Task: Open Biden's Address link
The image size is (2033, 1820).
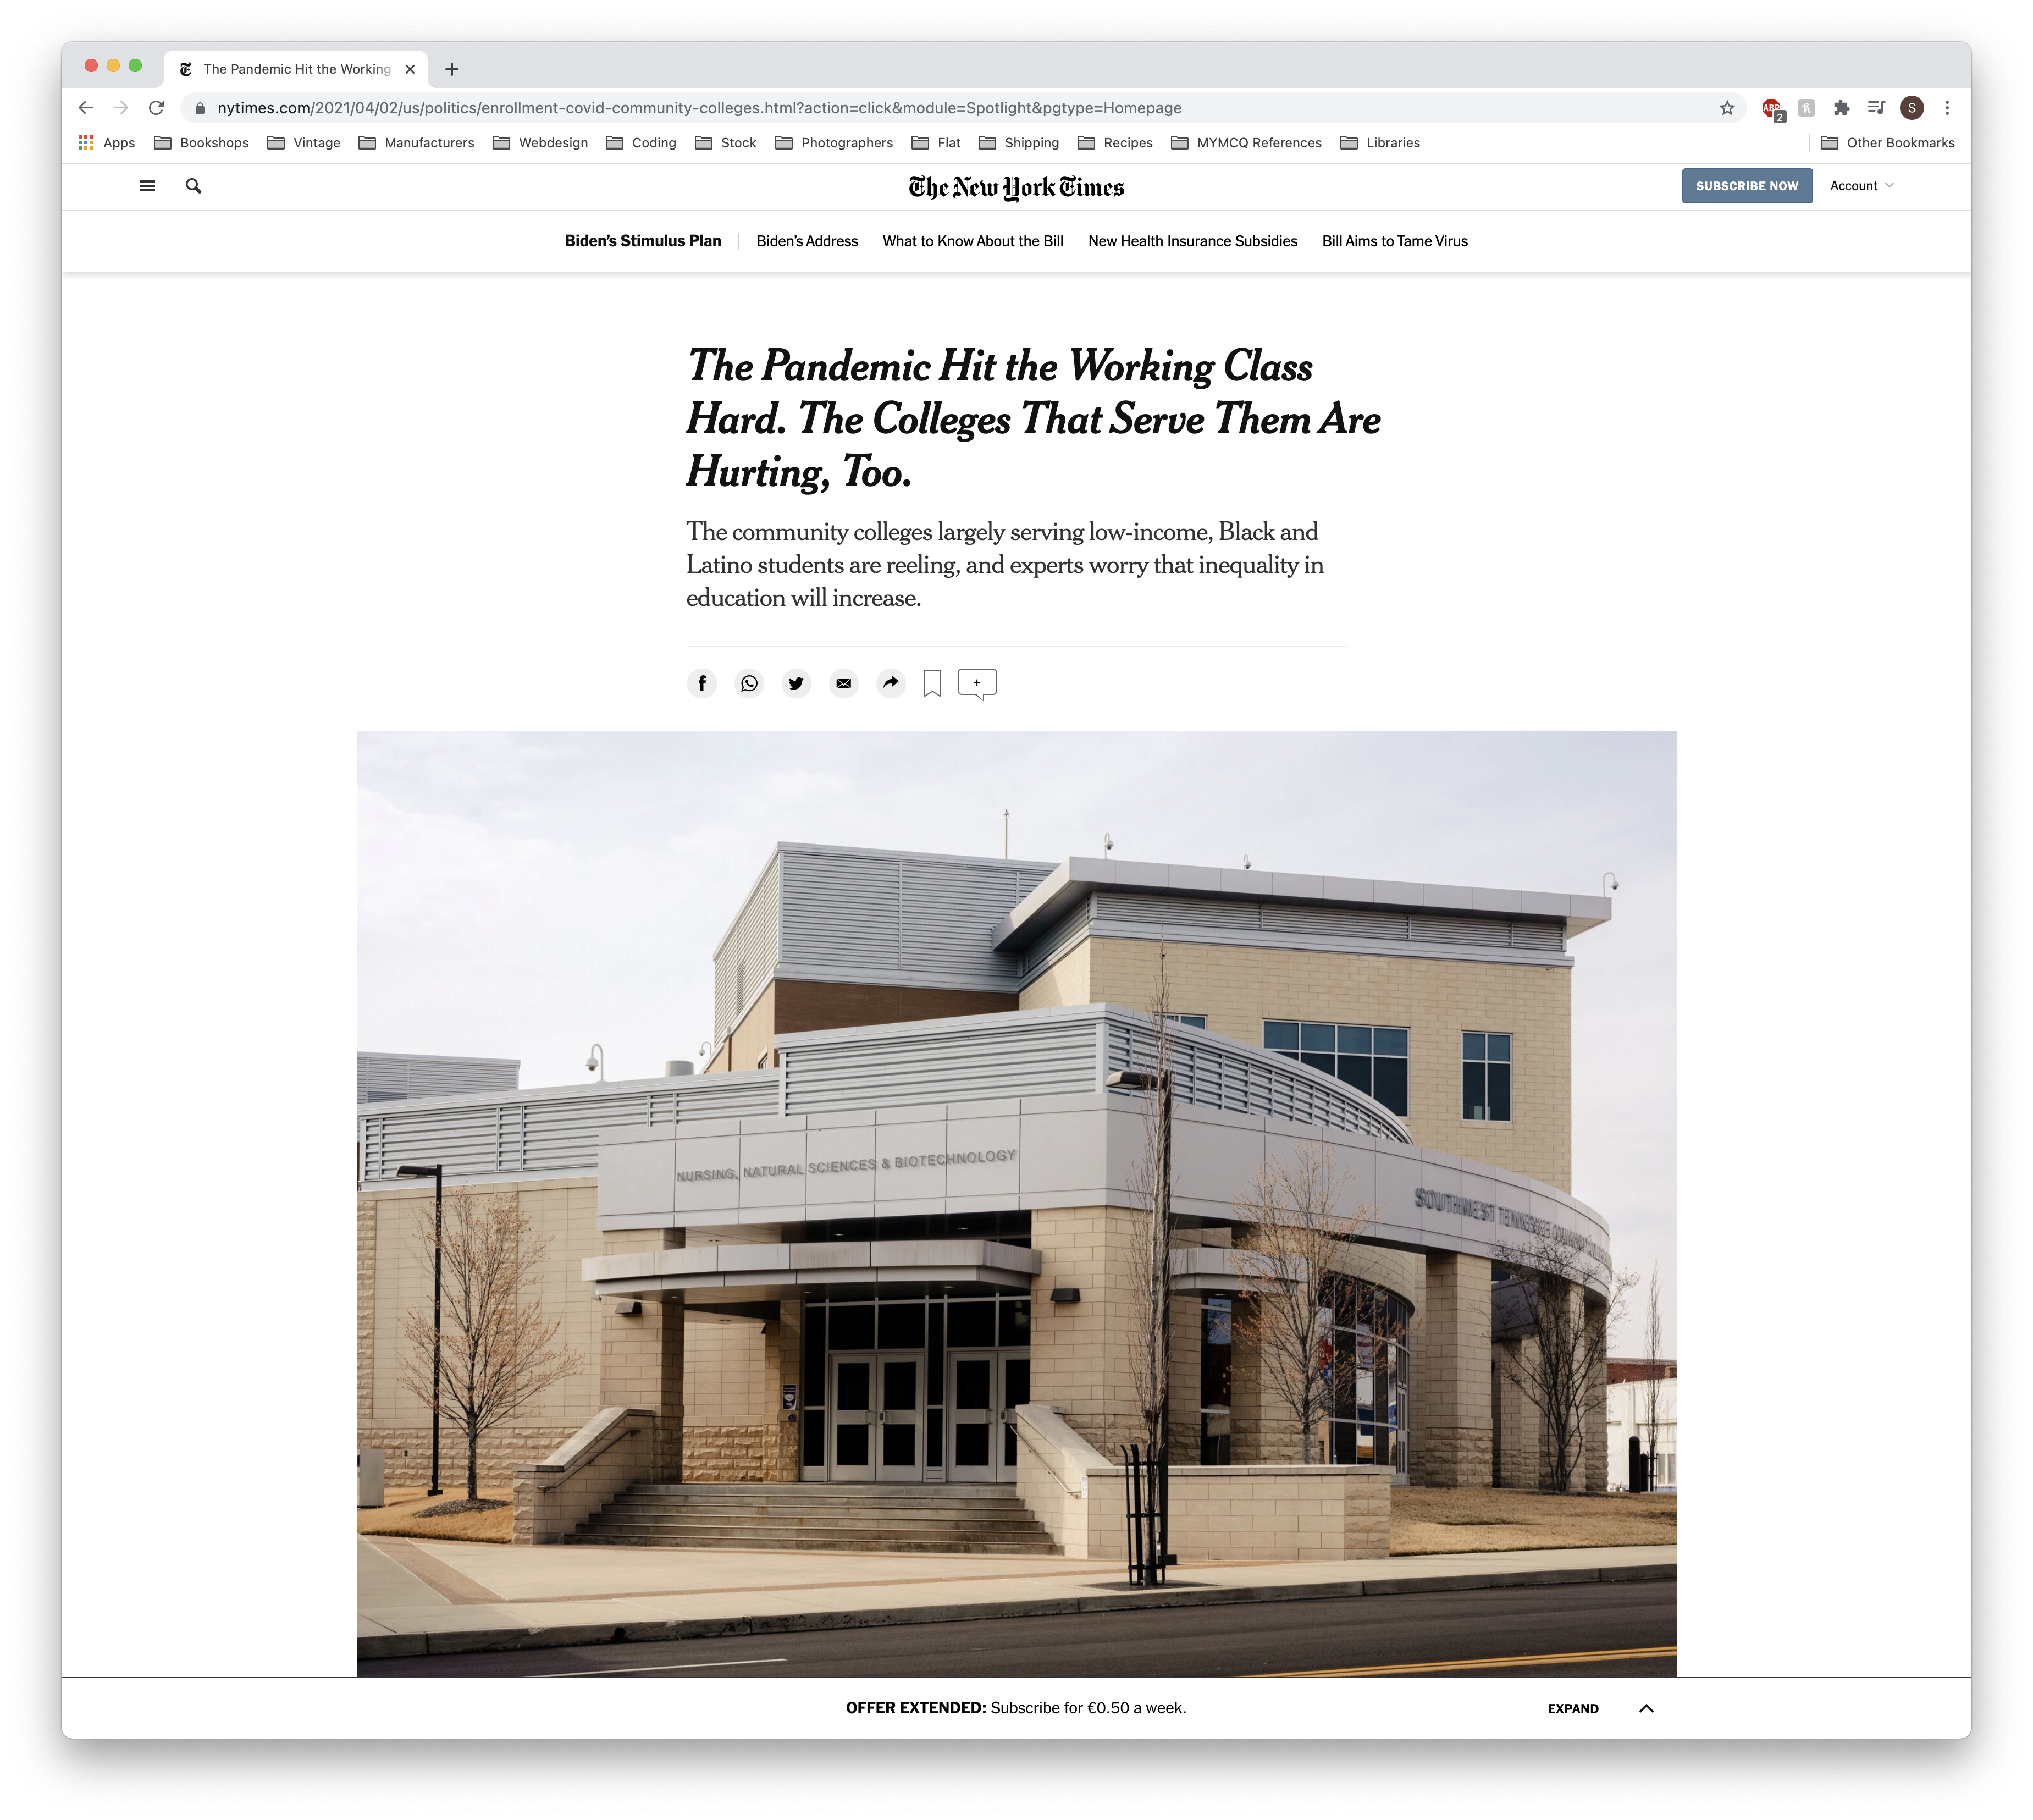Action: [x=807, y=241]
